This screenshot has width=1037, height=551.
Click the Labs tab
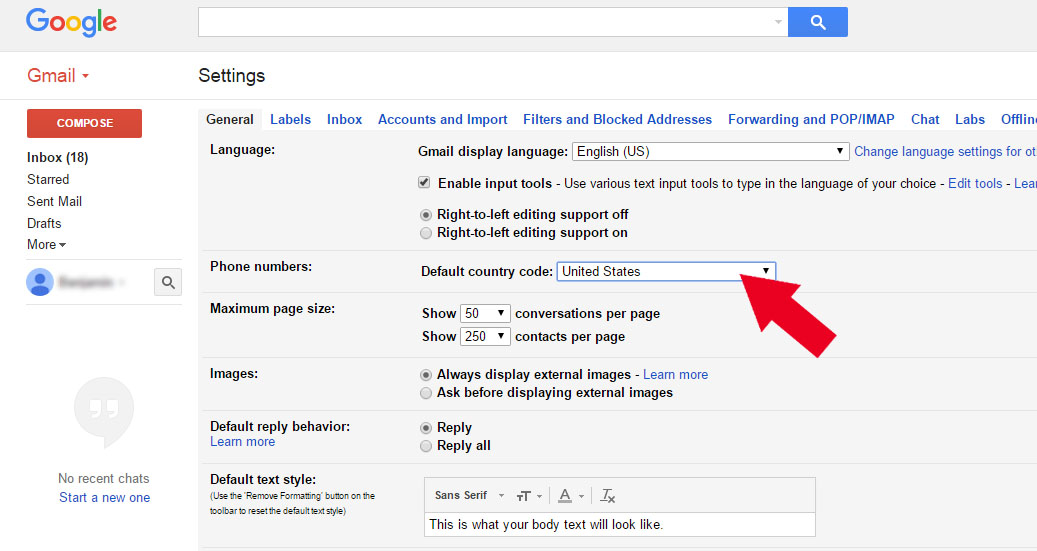pos(970,119)
